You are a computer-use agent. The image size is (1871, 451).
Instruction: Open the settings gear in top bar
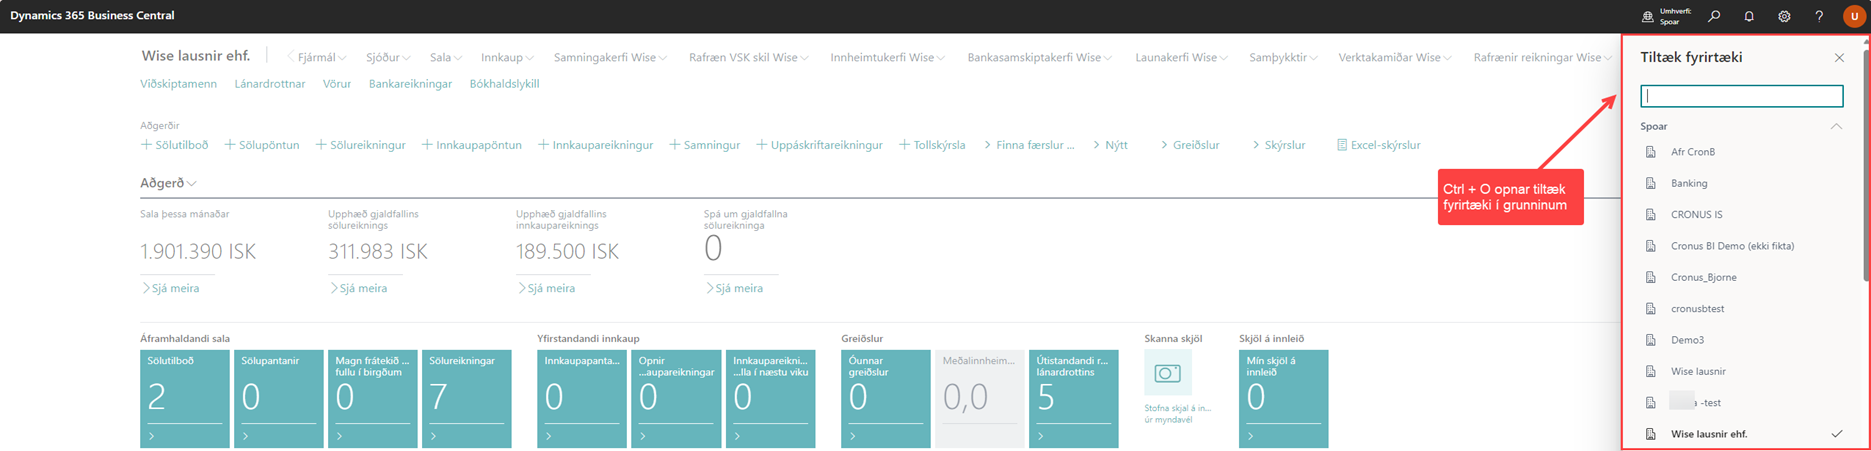[1784, 16]
